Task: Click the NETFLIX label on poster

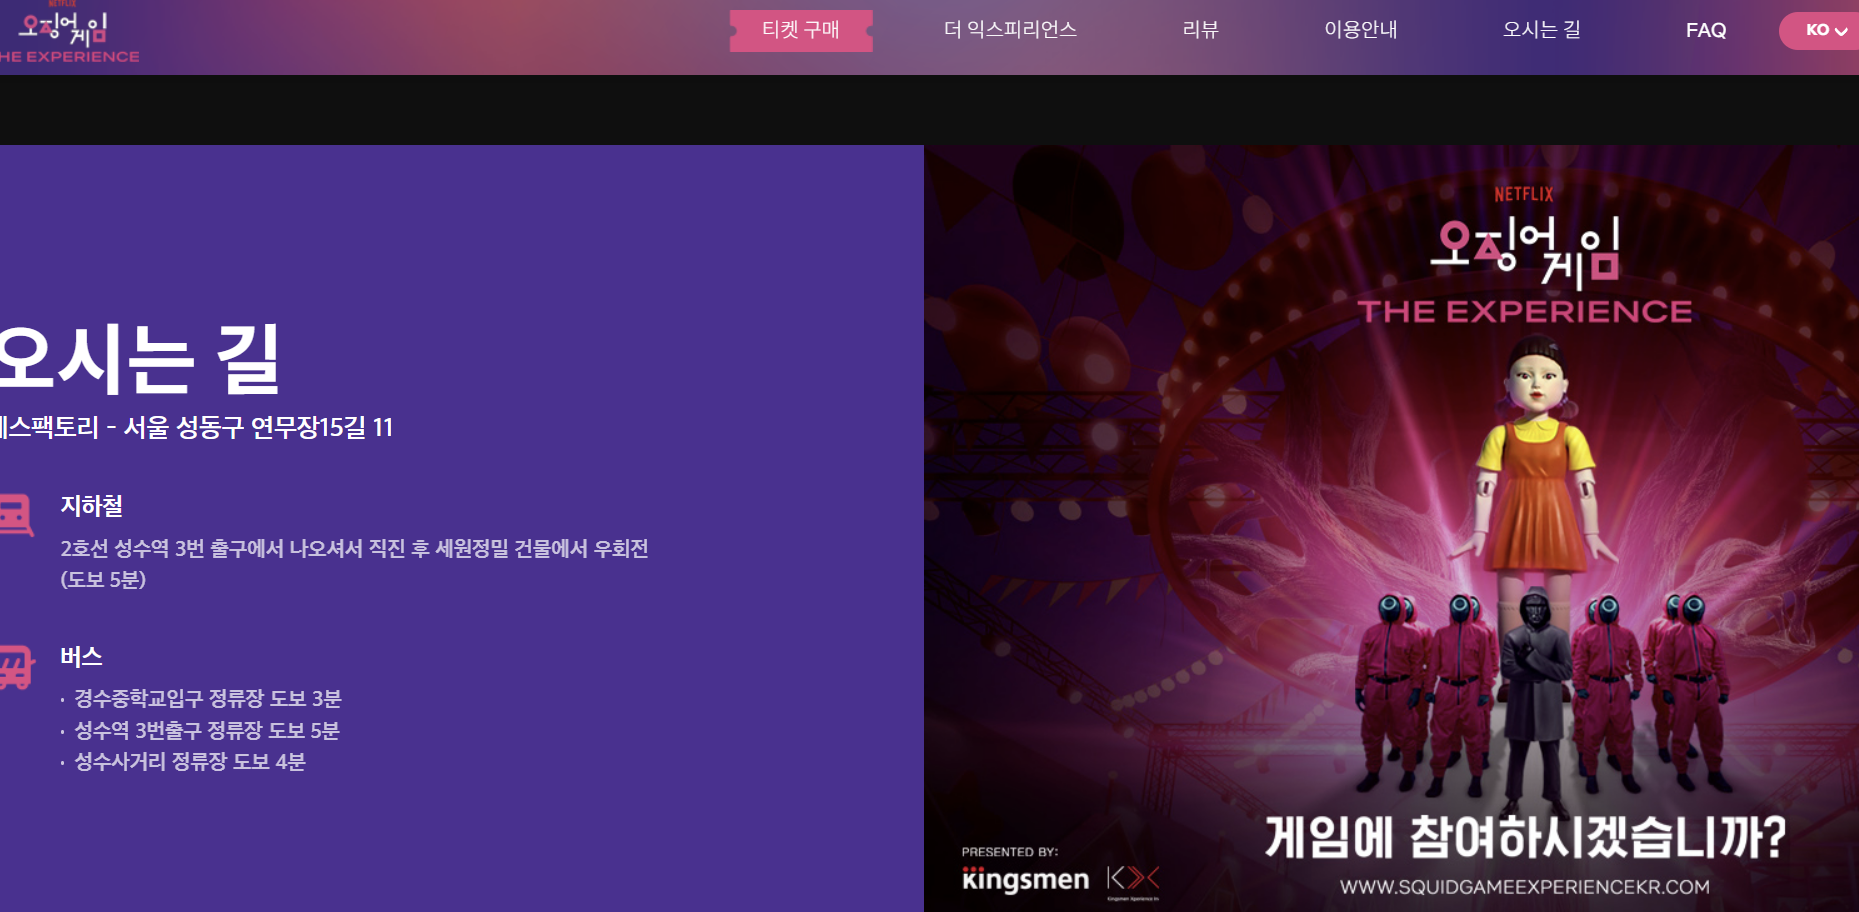Action: [x=1524, y=194]
